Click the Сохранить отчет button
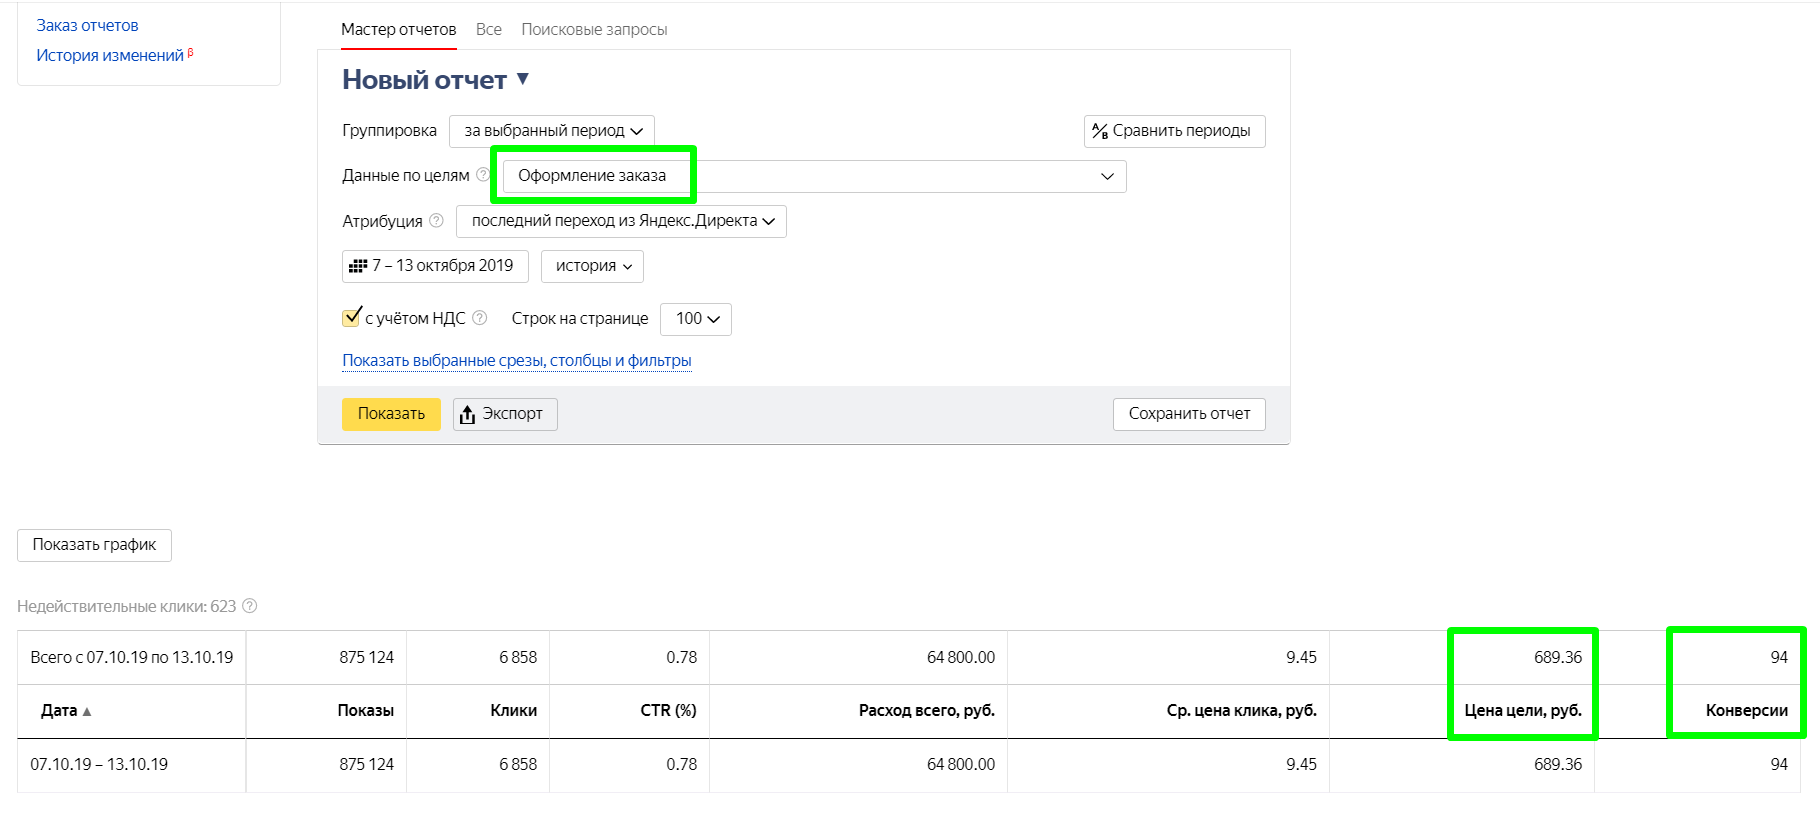This screenshot has height=813, width=1820. point(1189,414)
